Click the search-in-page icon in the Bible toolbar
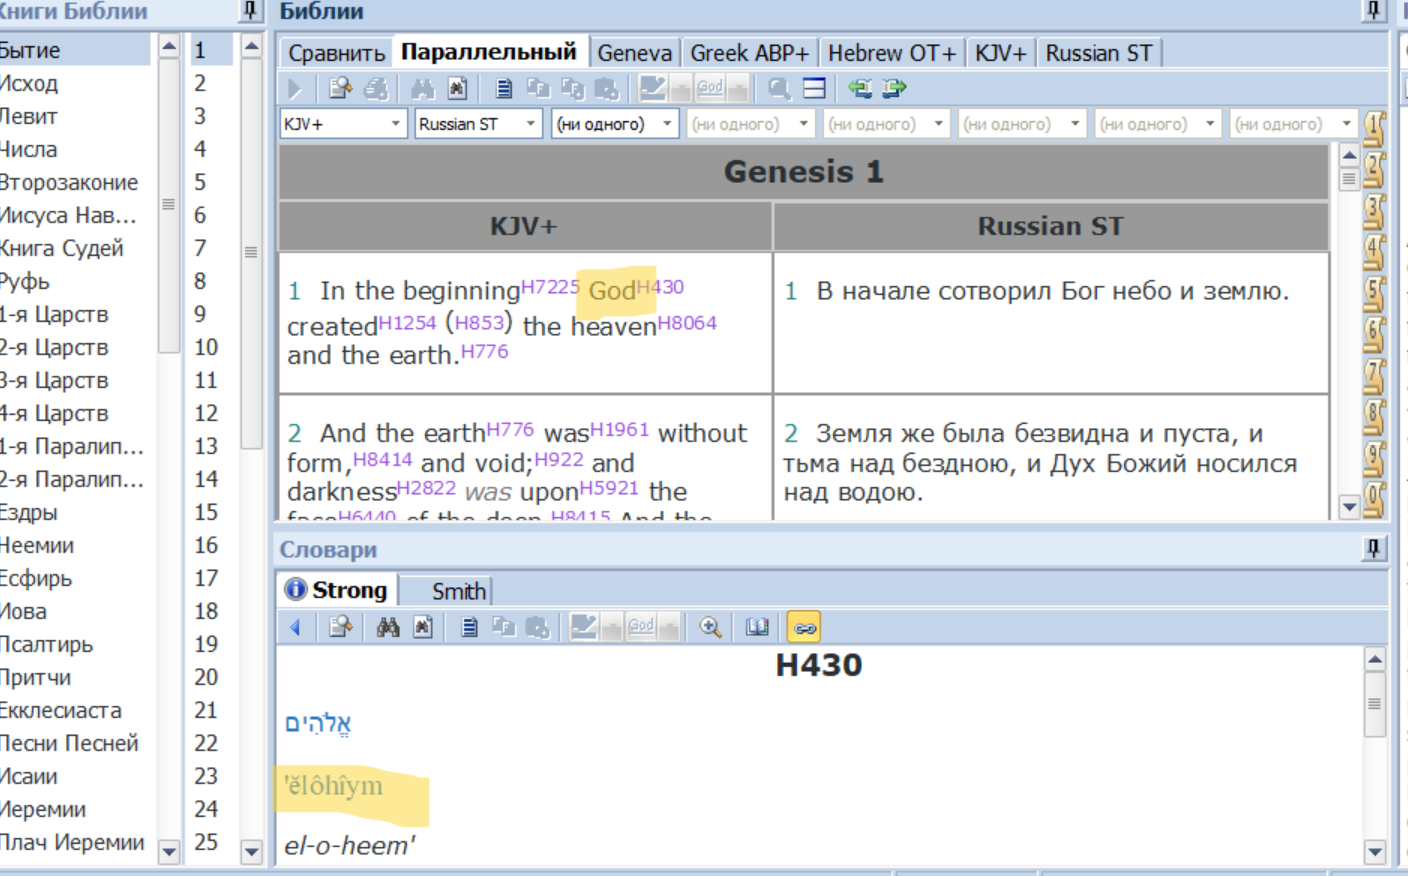 tap(457, 89)
